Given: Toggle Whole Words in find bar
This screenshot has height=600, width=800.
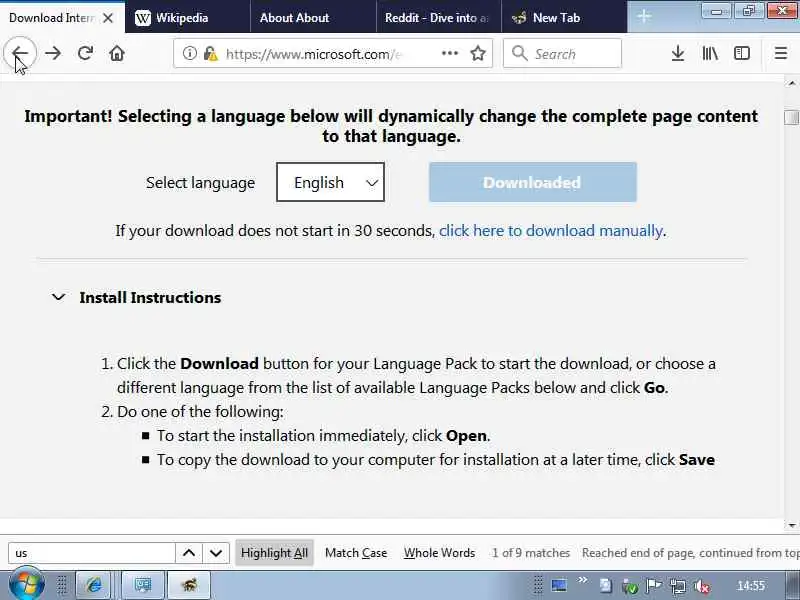Looking at the screenshot, I should point(439,553).
